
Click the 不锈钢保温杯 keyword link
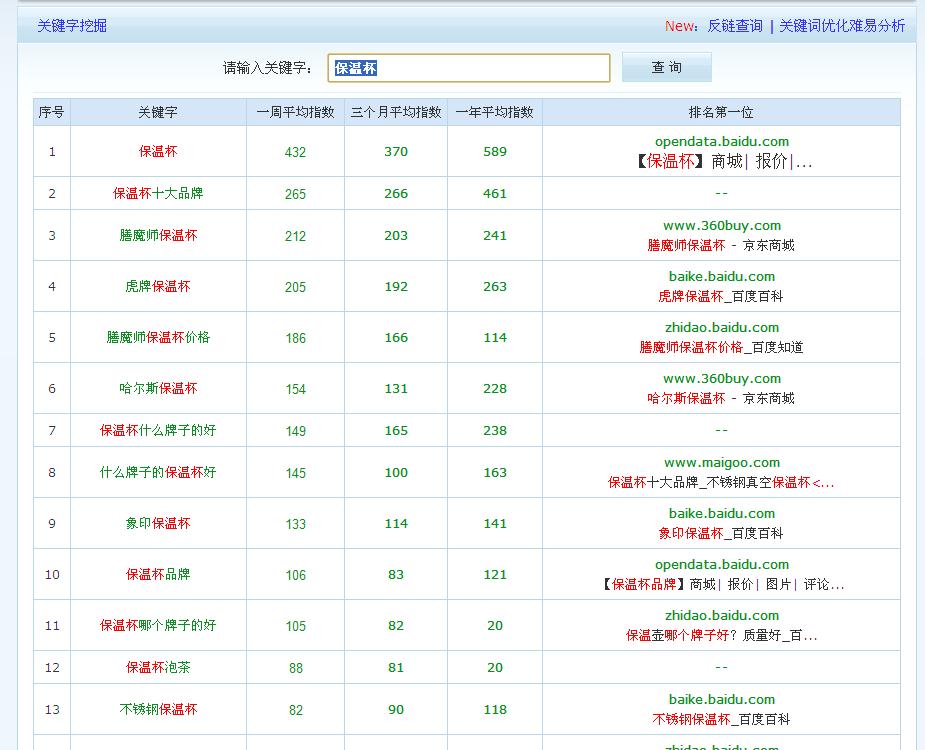click(x=158, y=710)
